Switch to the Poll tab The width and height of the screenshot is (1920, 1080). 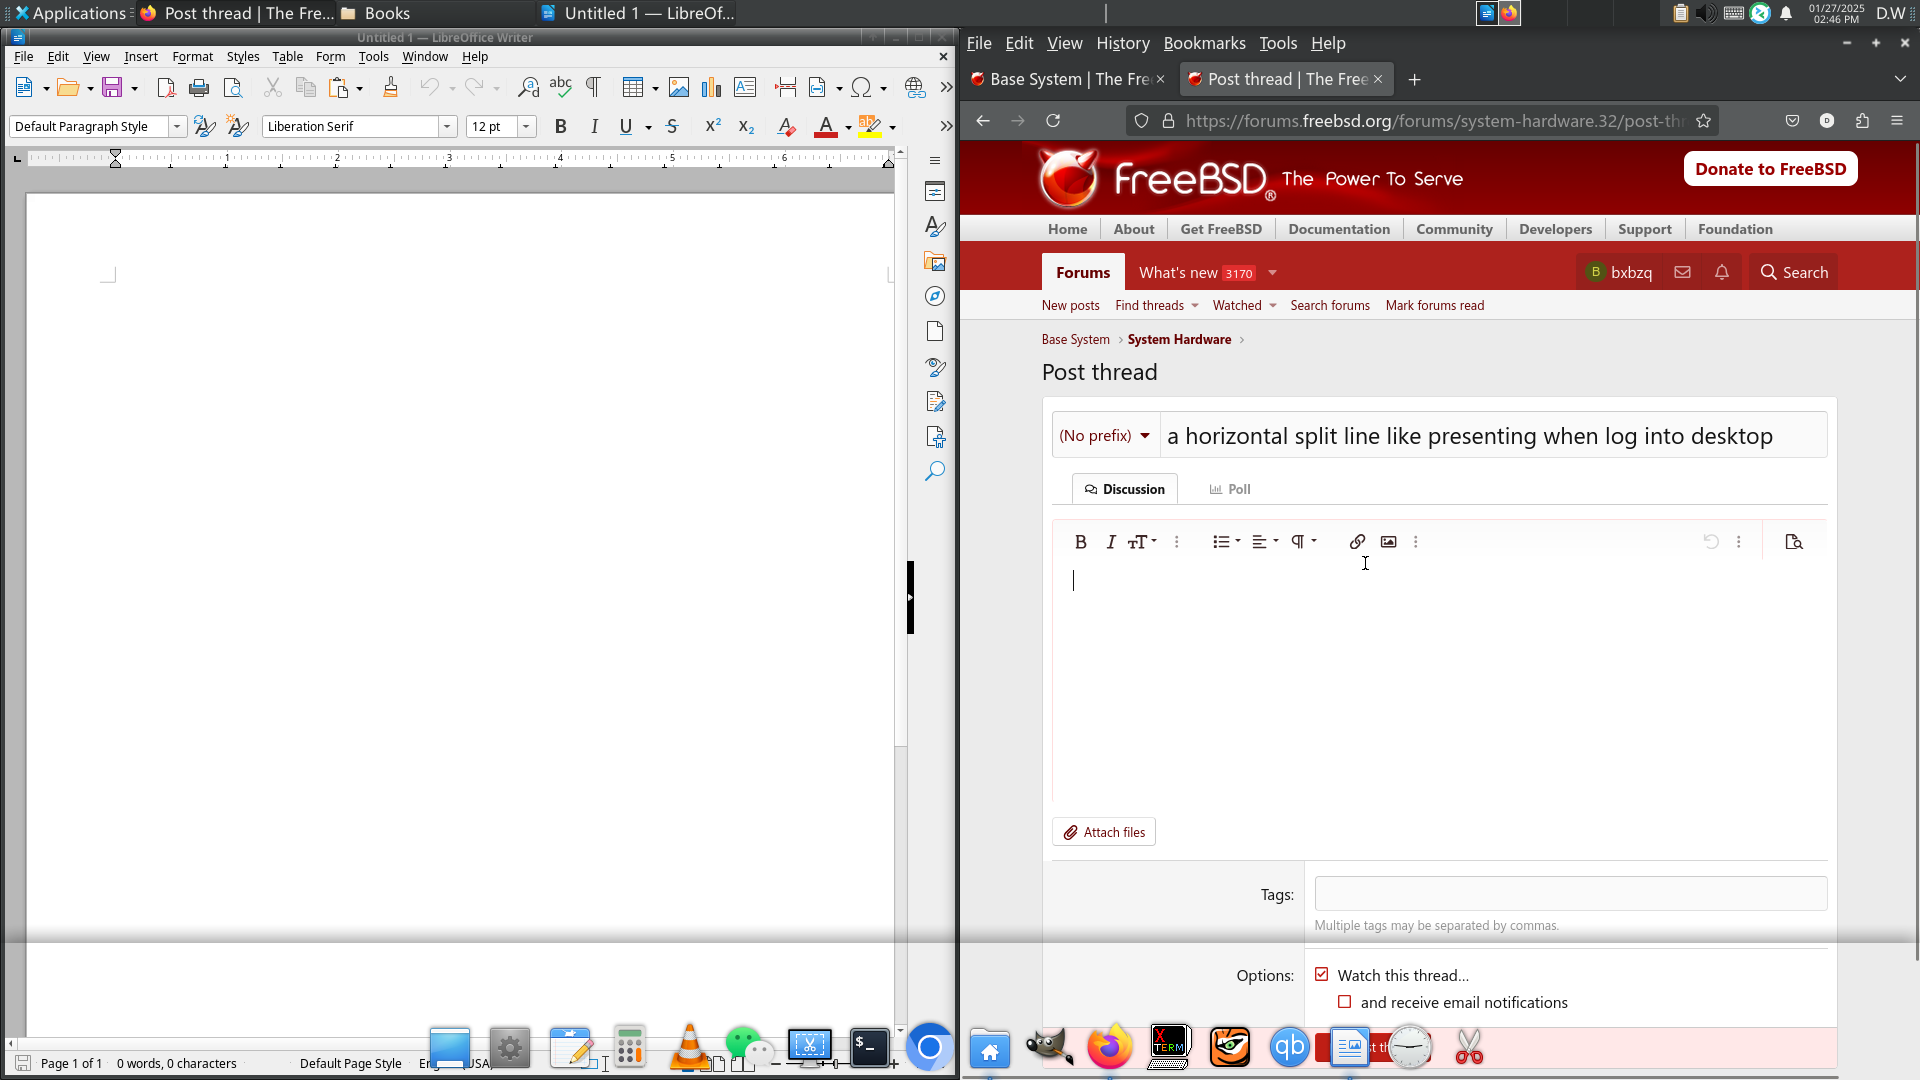(x=1230, y=489)
